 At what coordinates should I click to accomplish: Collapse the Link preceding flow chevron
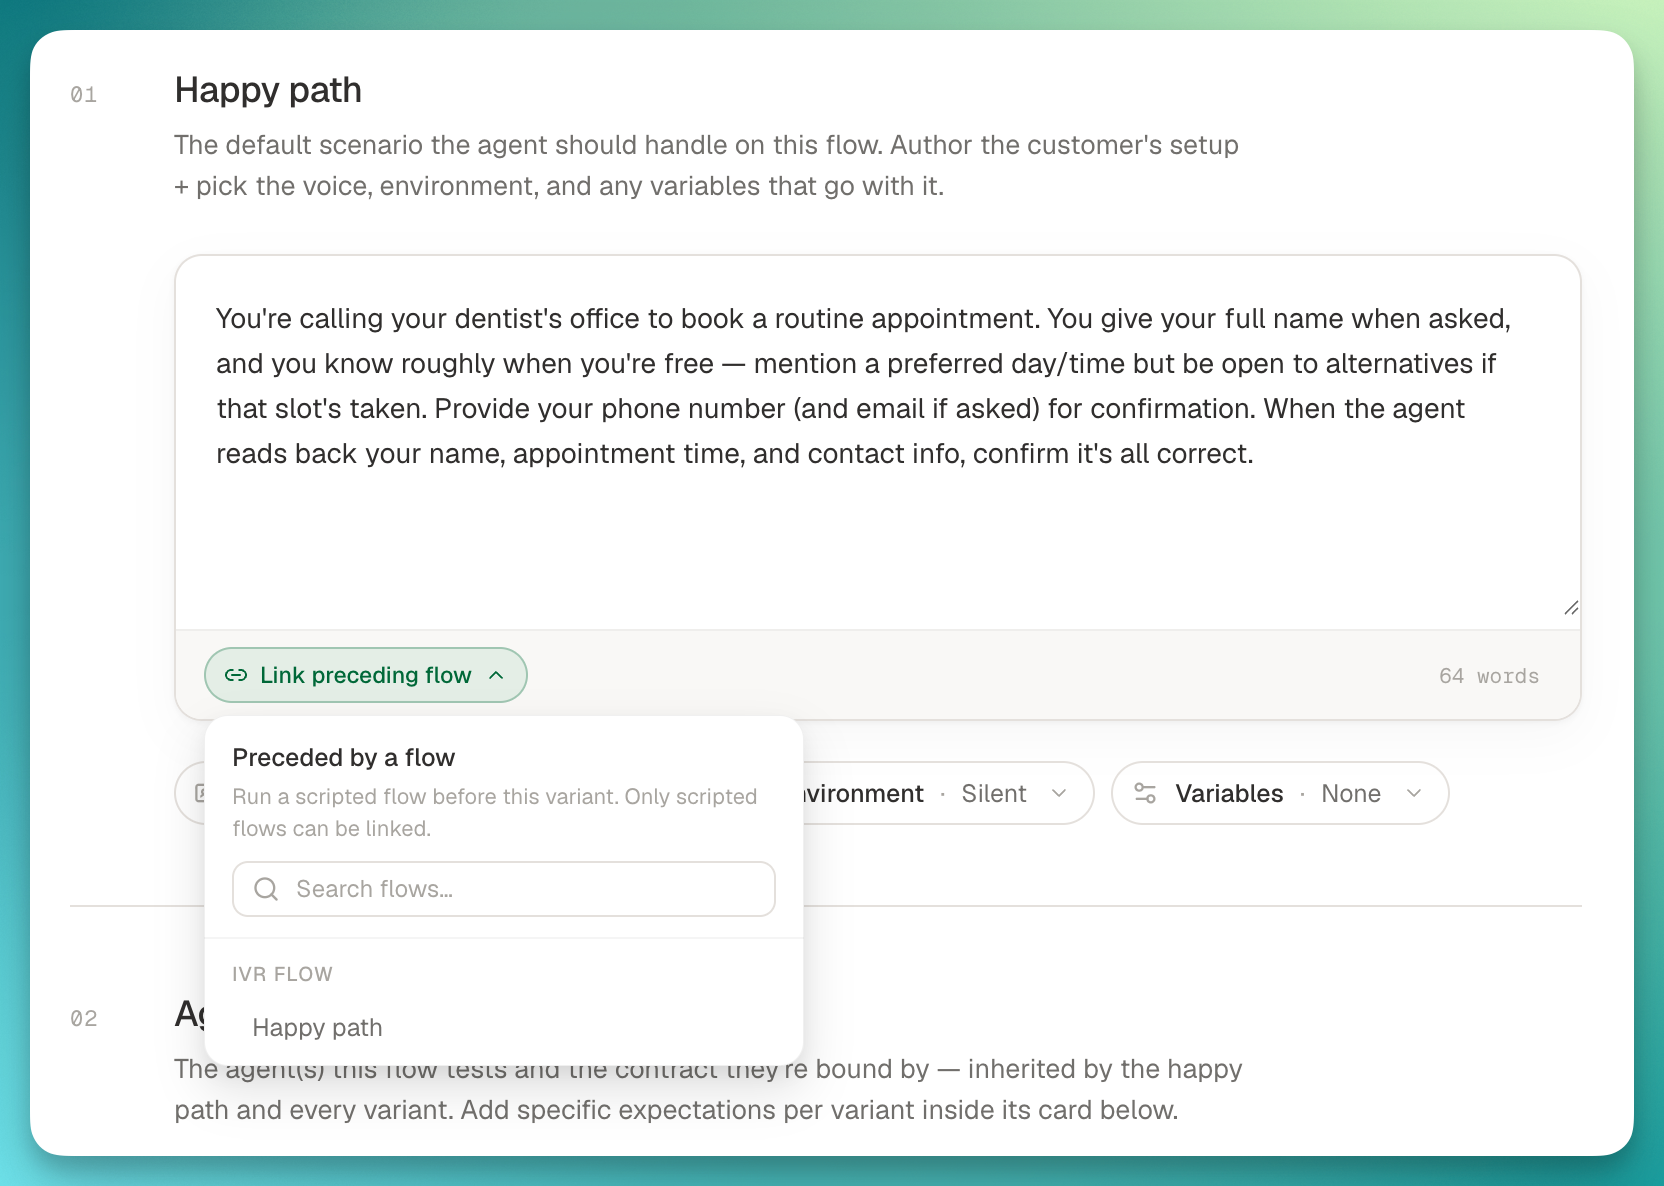496,676
